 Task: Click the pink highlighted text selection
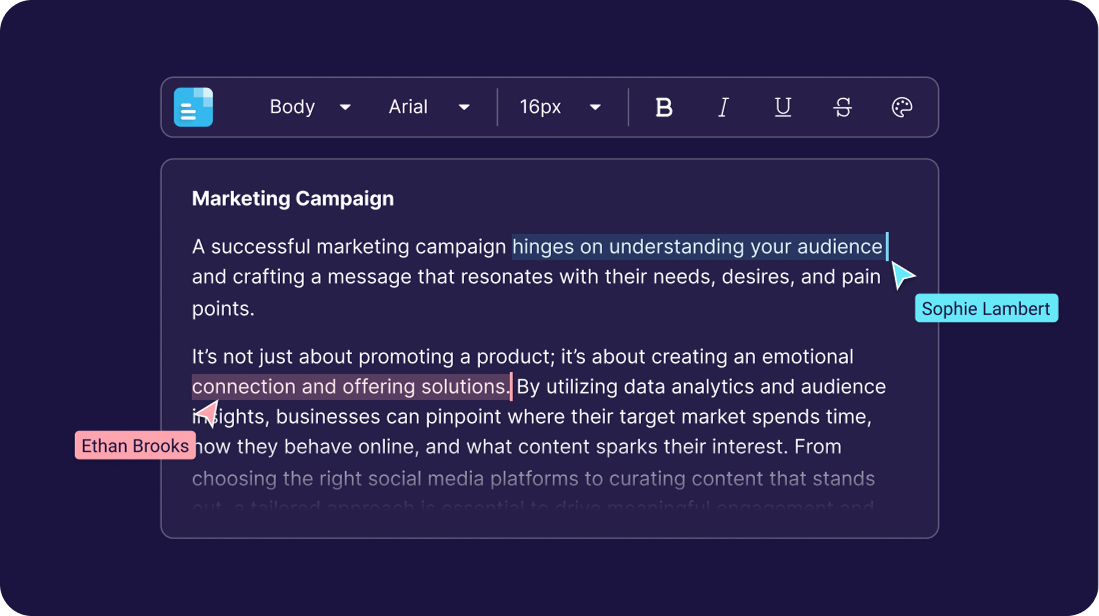[350, 387]
